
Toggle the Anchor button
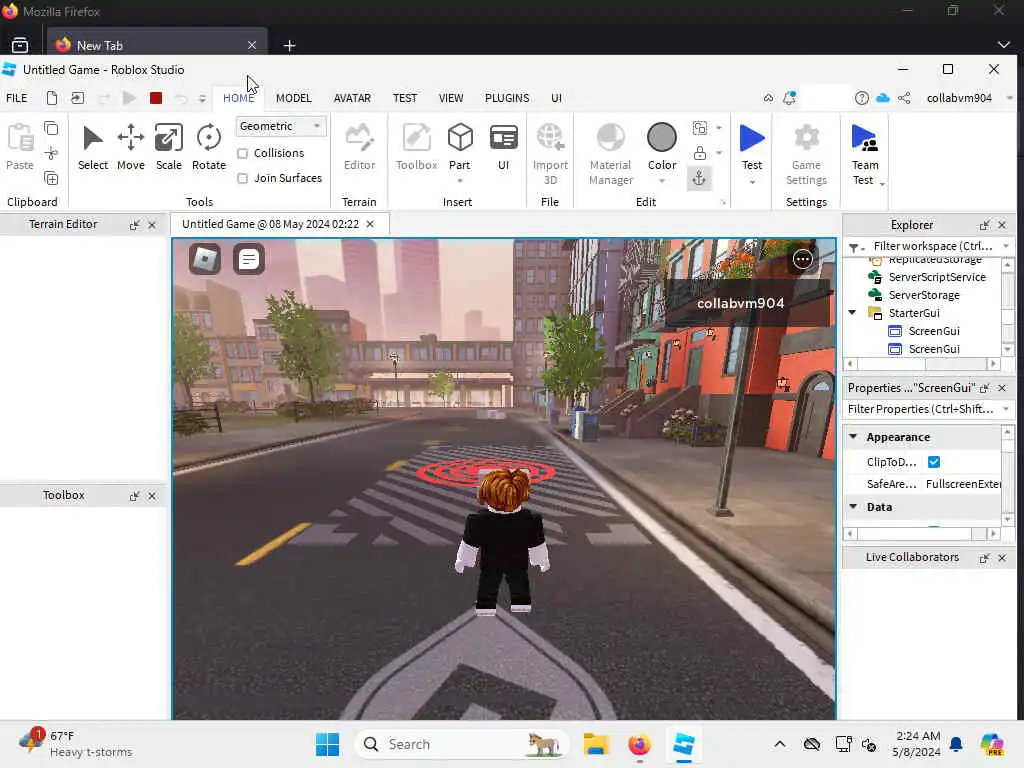tap(699, 178)
